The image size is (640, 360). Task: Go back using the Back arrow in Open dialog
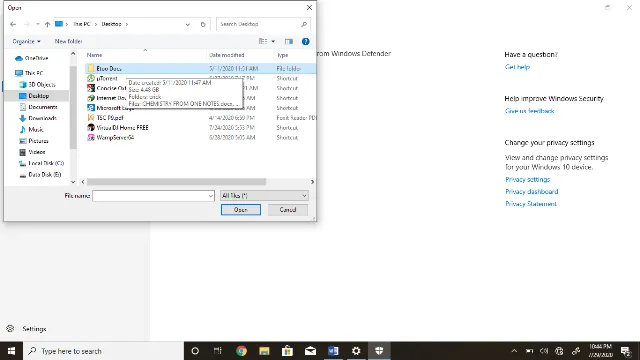(13, 24)
